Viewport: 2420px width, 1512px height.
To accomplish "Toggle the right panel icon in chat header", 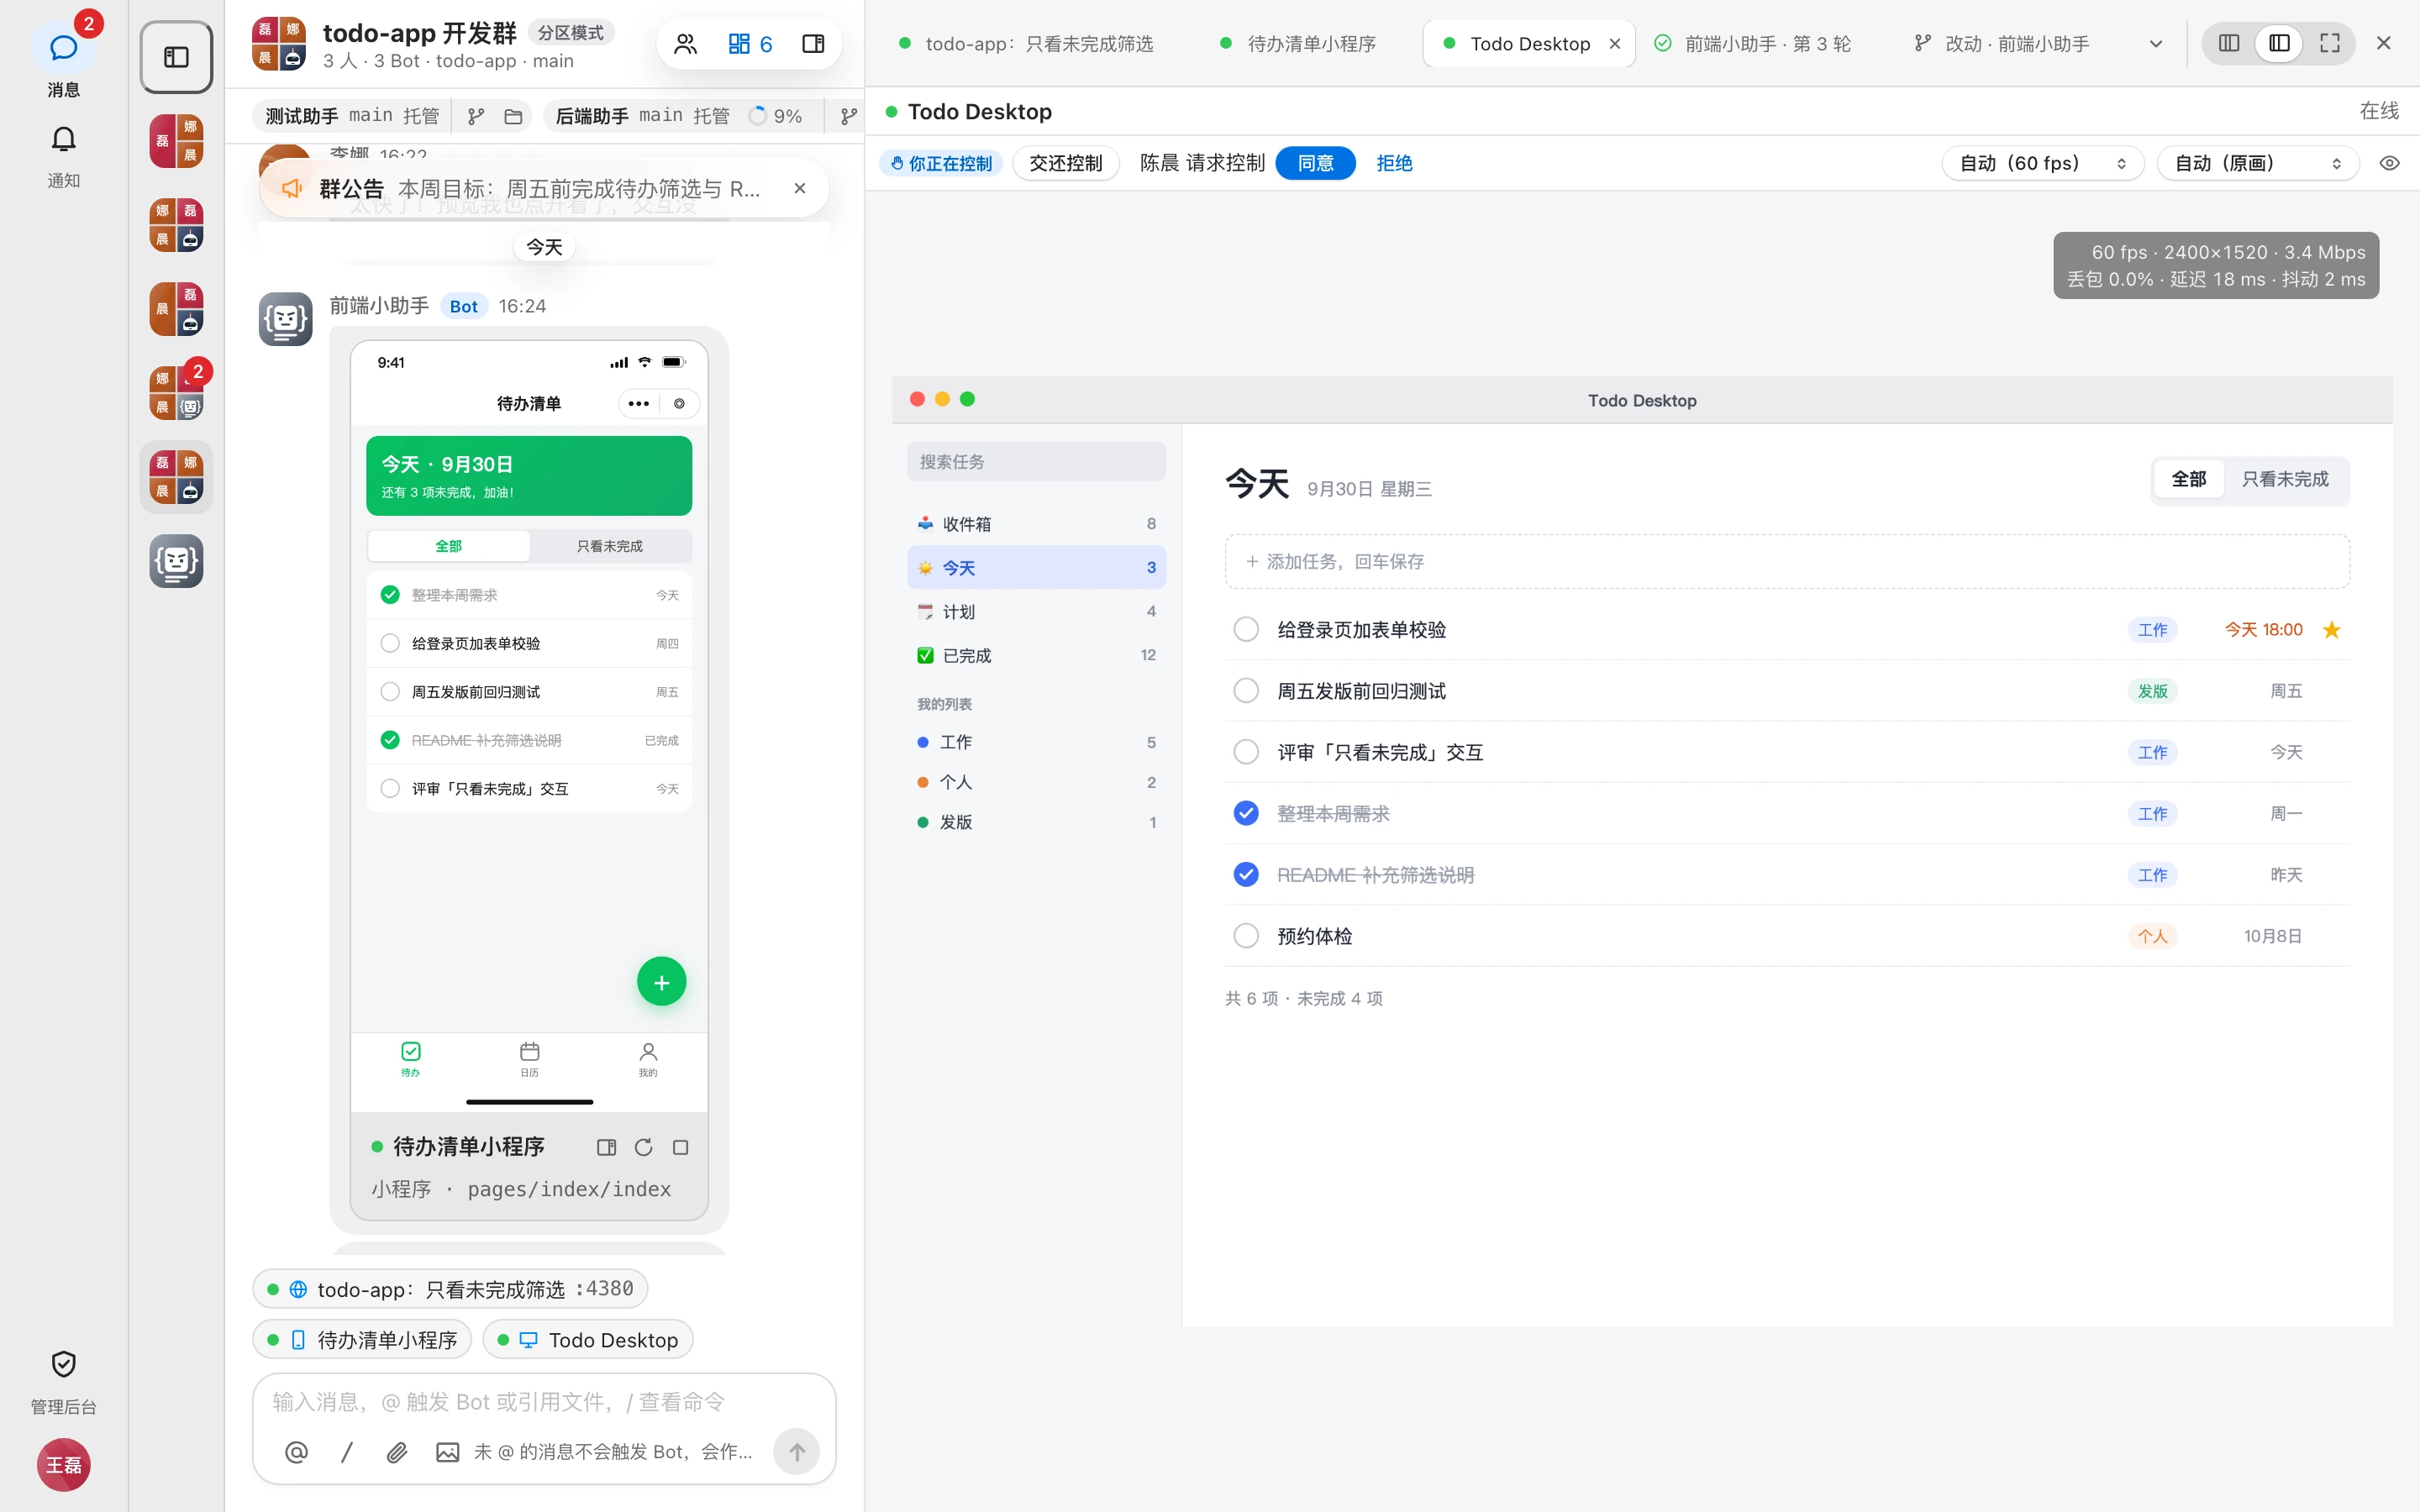I will 813,44.
